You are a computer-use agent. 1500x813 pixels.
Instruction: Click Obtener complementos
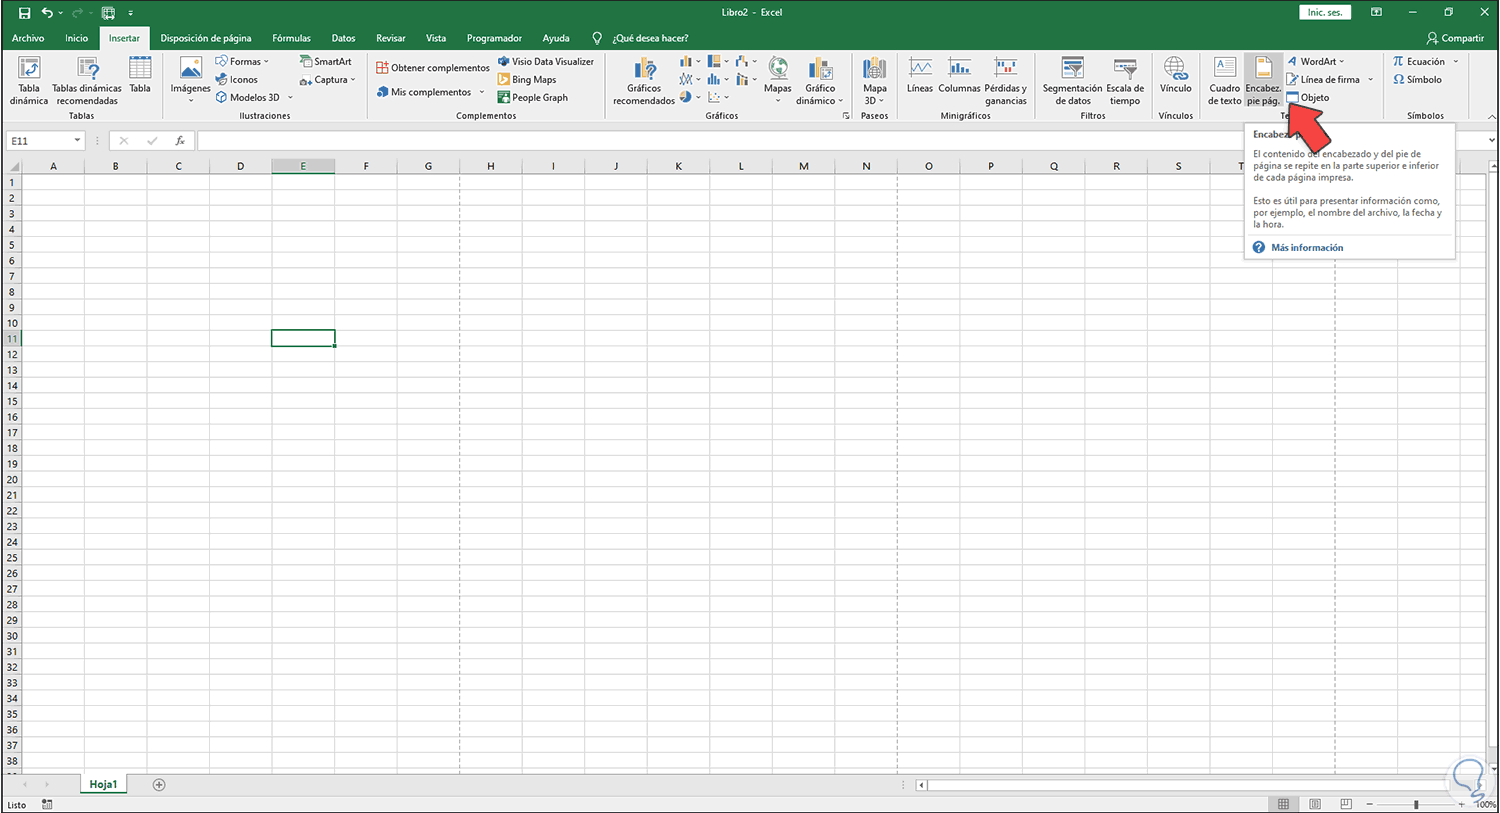[x=433, y=68]
